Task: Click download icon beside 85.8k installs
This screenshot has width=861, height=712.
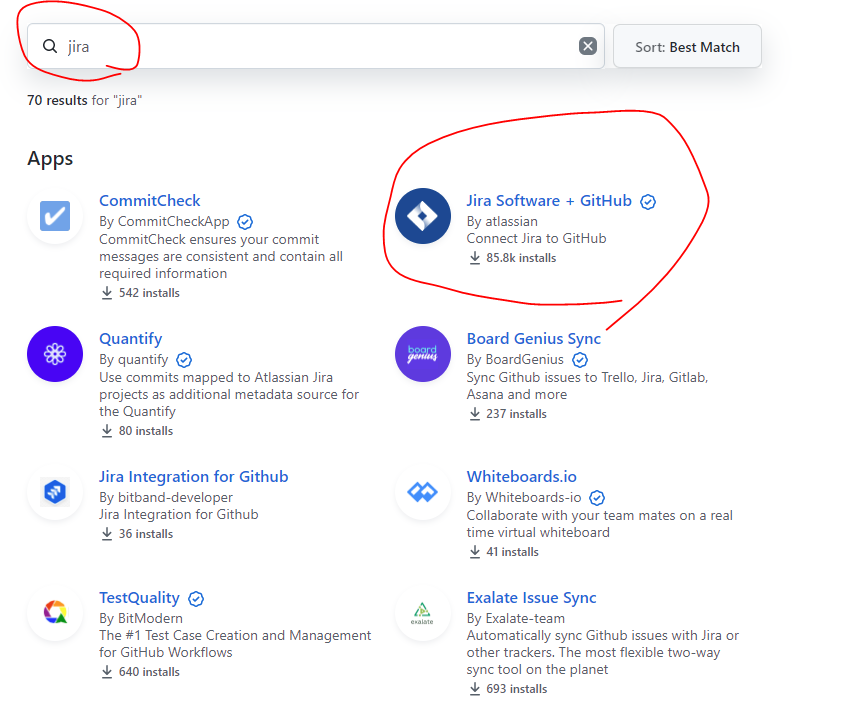Action: (x=475, y=257)
